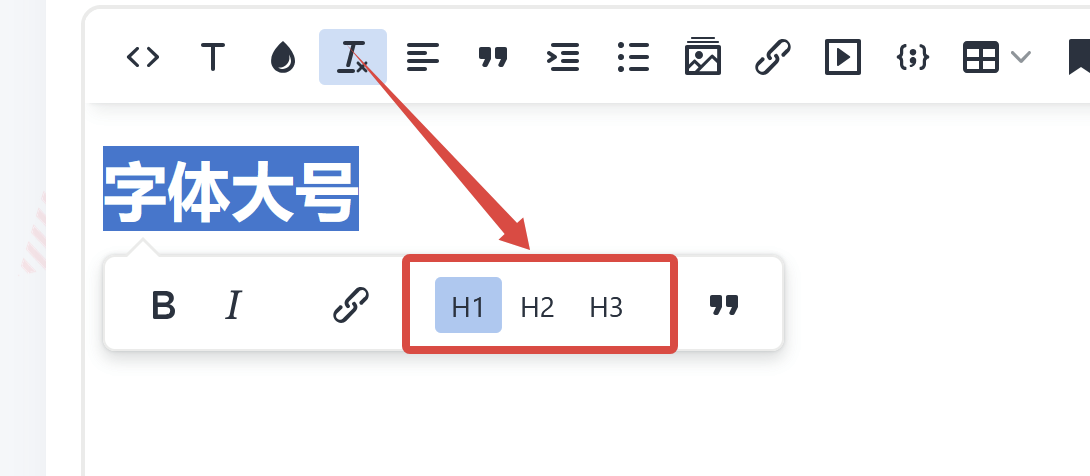Add a hyperlink from top toolbar
Viewport: 1090px width, 476px height.
click(773, 57)
